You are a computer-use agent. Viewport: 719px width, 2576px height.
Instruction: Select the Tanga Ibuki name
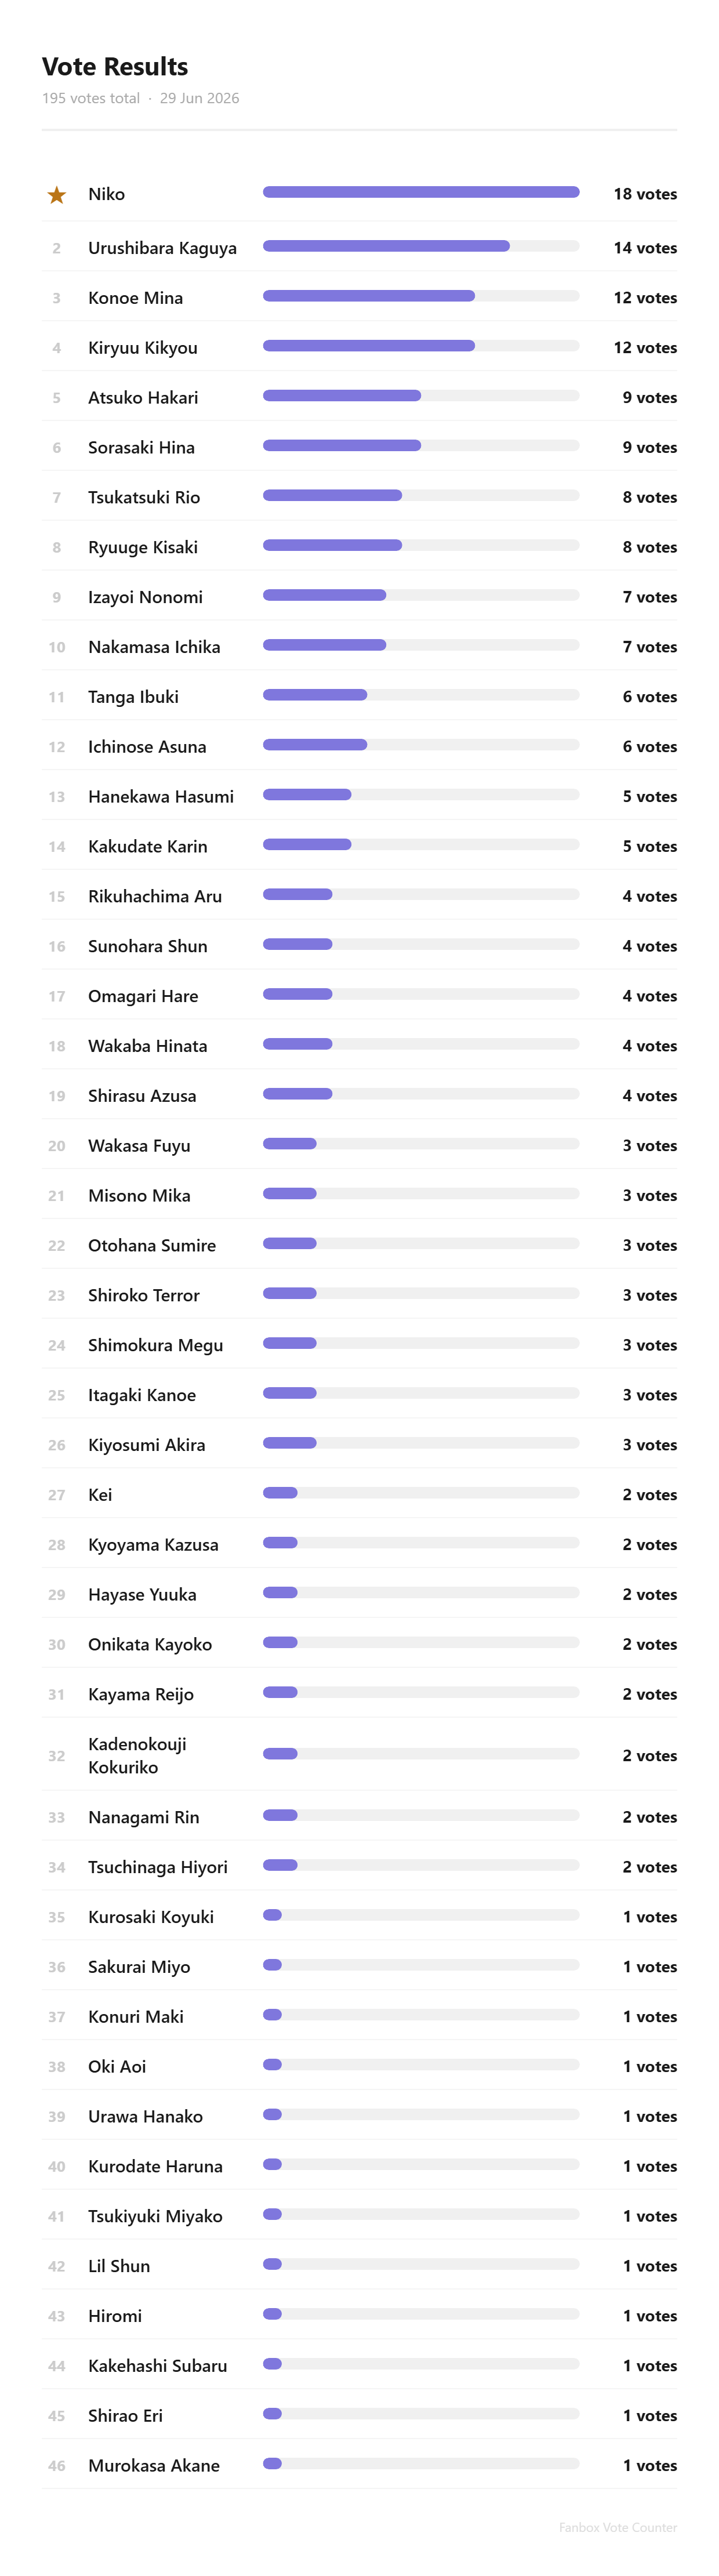[x=133, y=697]
